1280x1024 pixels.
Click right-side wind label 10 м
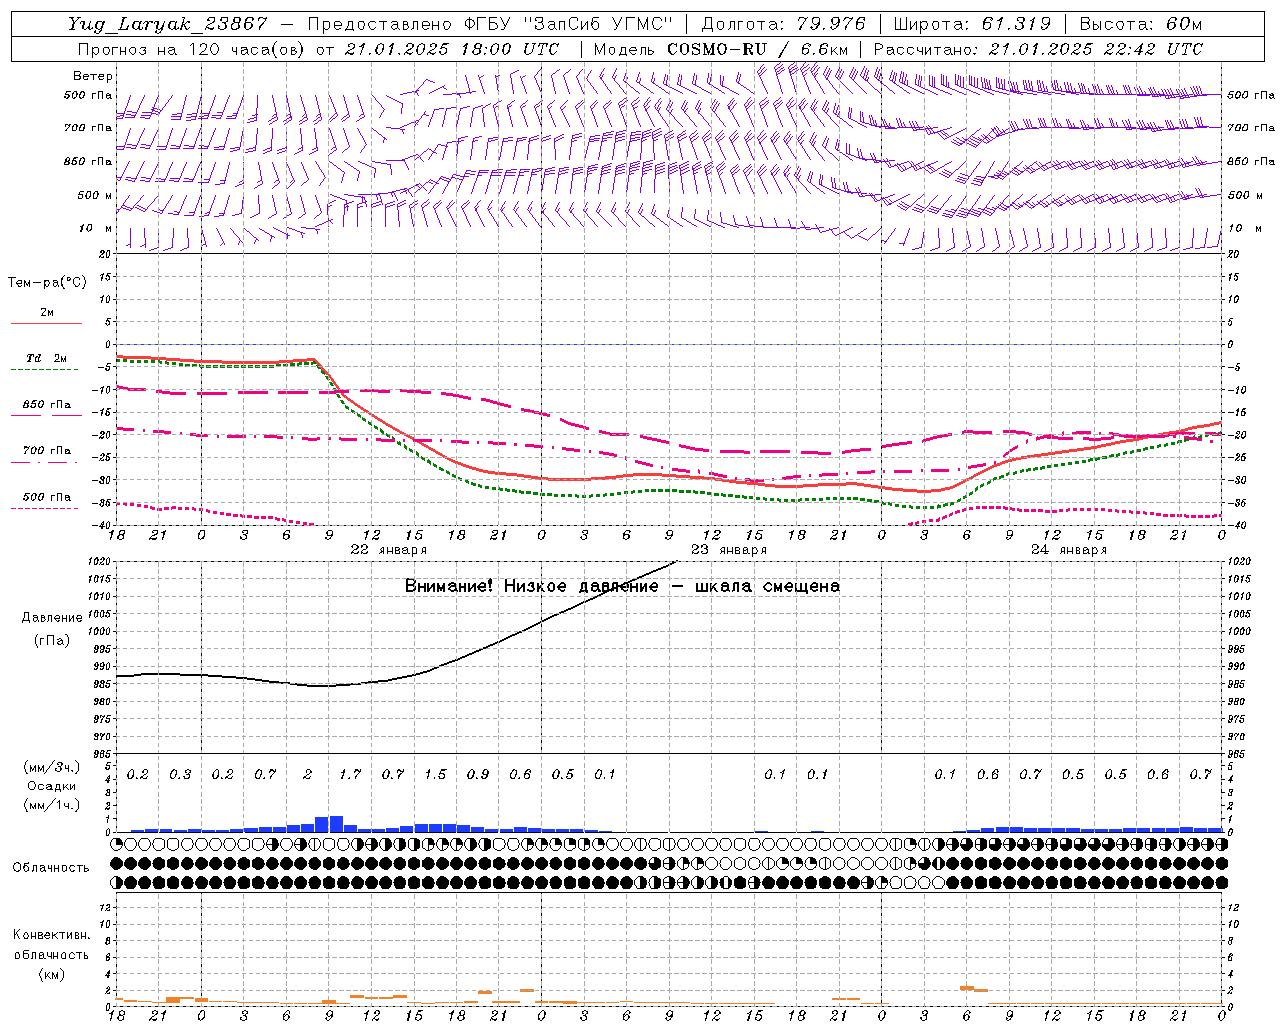[x=1244, y=228]
